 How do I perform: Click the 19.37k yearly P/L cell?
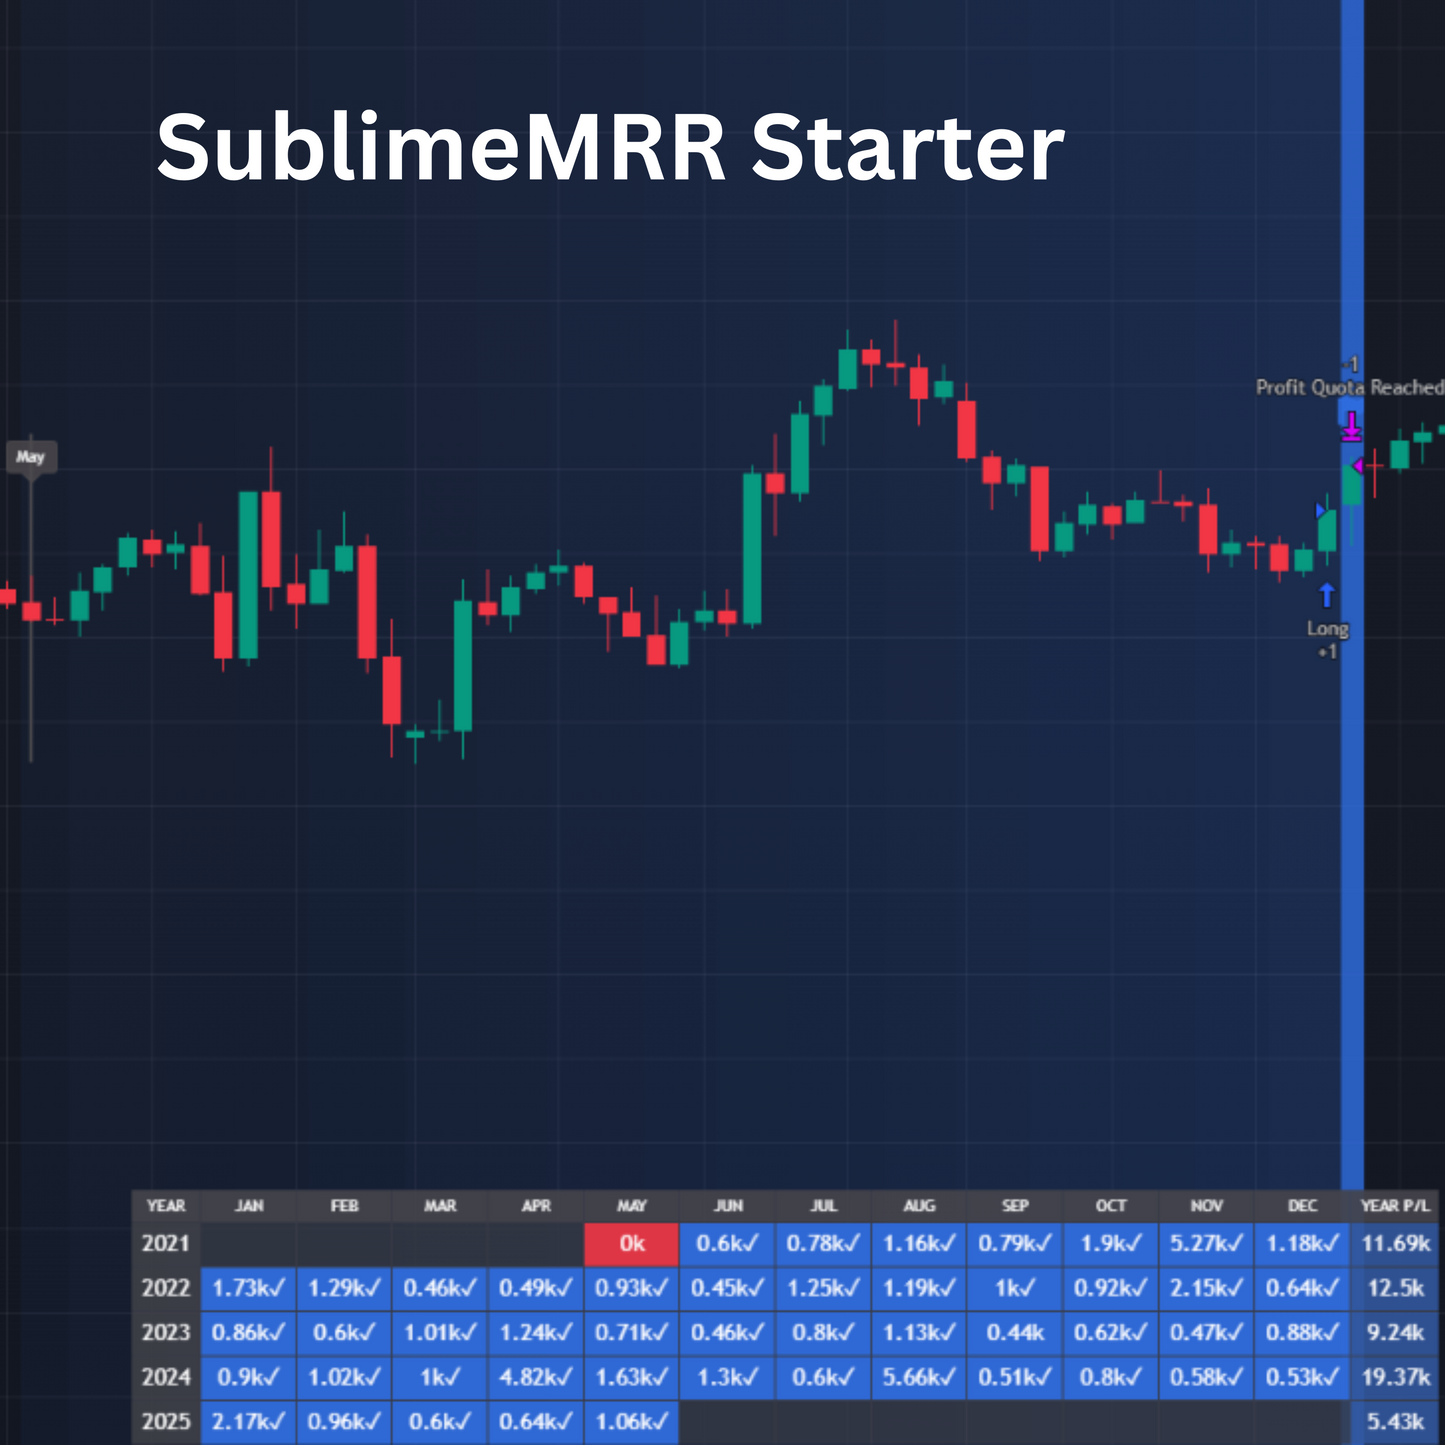click(x=1396, y=1378)
